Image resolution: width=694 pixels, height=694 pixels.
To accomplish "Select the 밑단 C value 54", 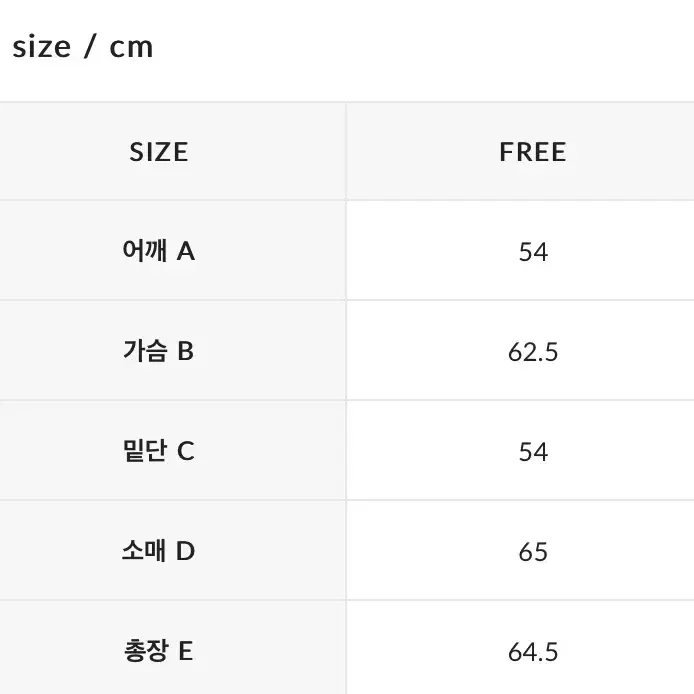I will point(533,452).
